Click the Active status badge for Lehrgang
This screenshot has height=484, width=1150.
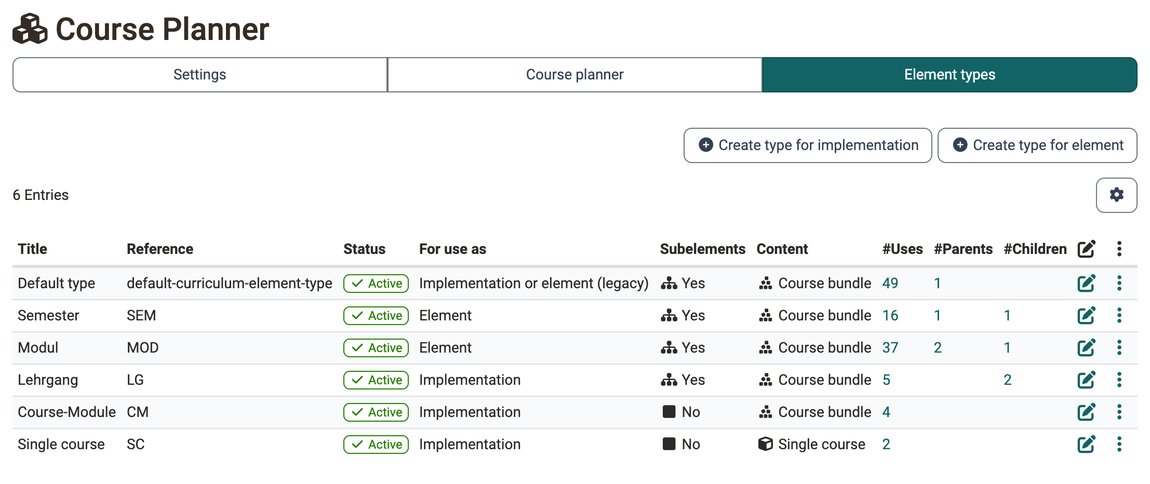pos(376,380)
